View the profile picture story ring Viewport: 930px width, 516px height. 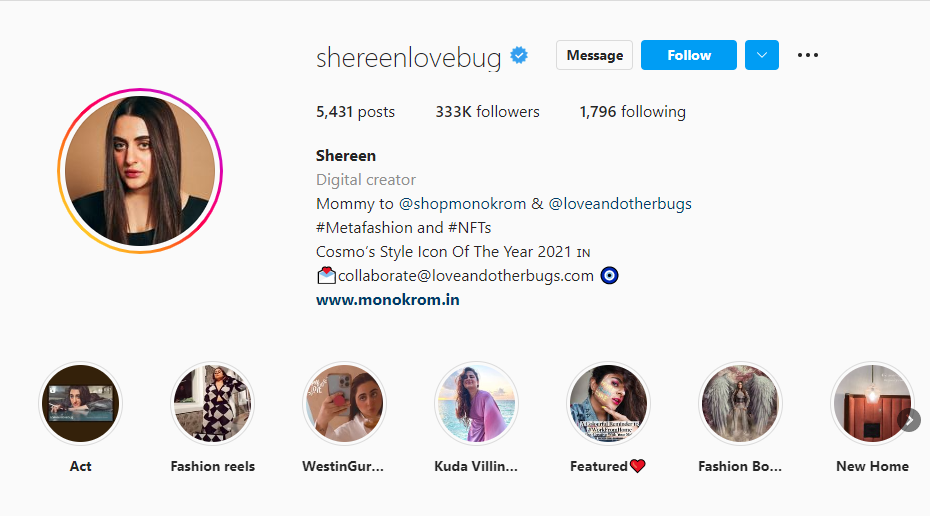click(140, 171)
